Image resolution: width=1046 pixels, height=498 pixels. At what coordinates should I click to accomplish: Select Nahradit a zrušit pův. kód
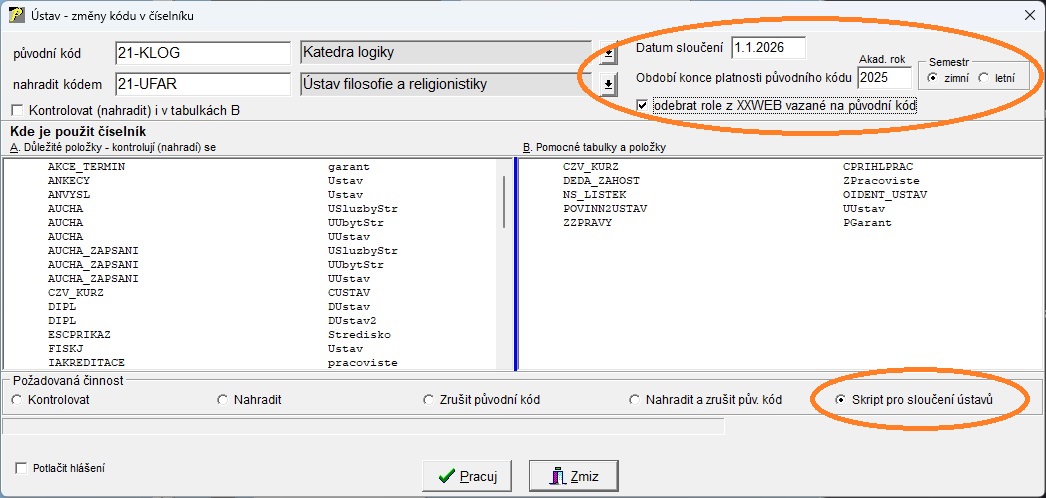(635, 400)
